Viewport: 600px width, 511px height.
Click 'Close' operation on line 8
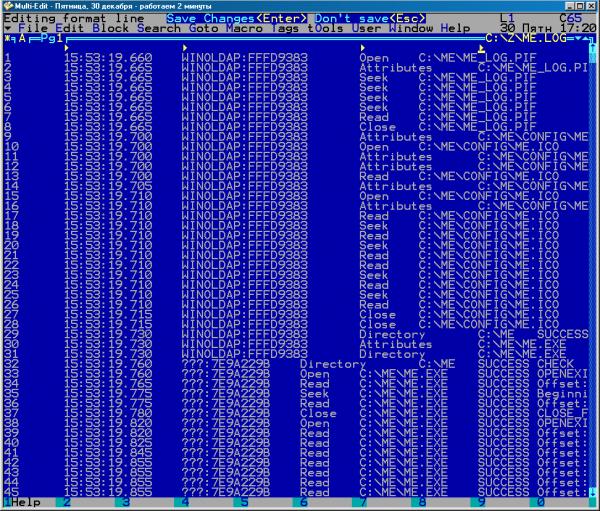377,127
